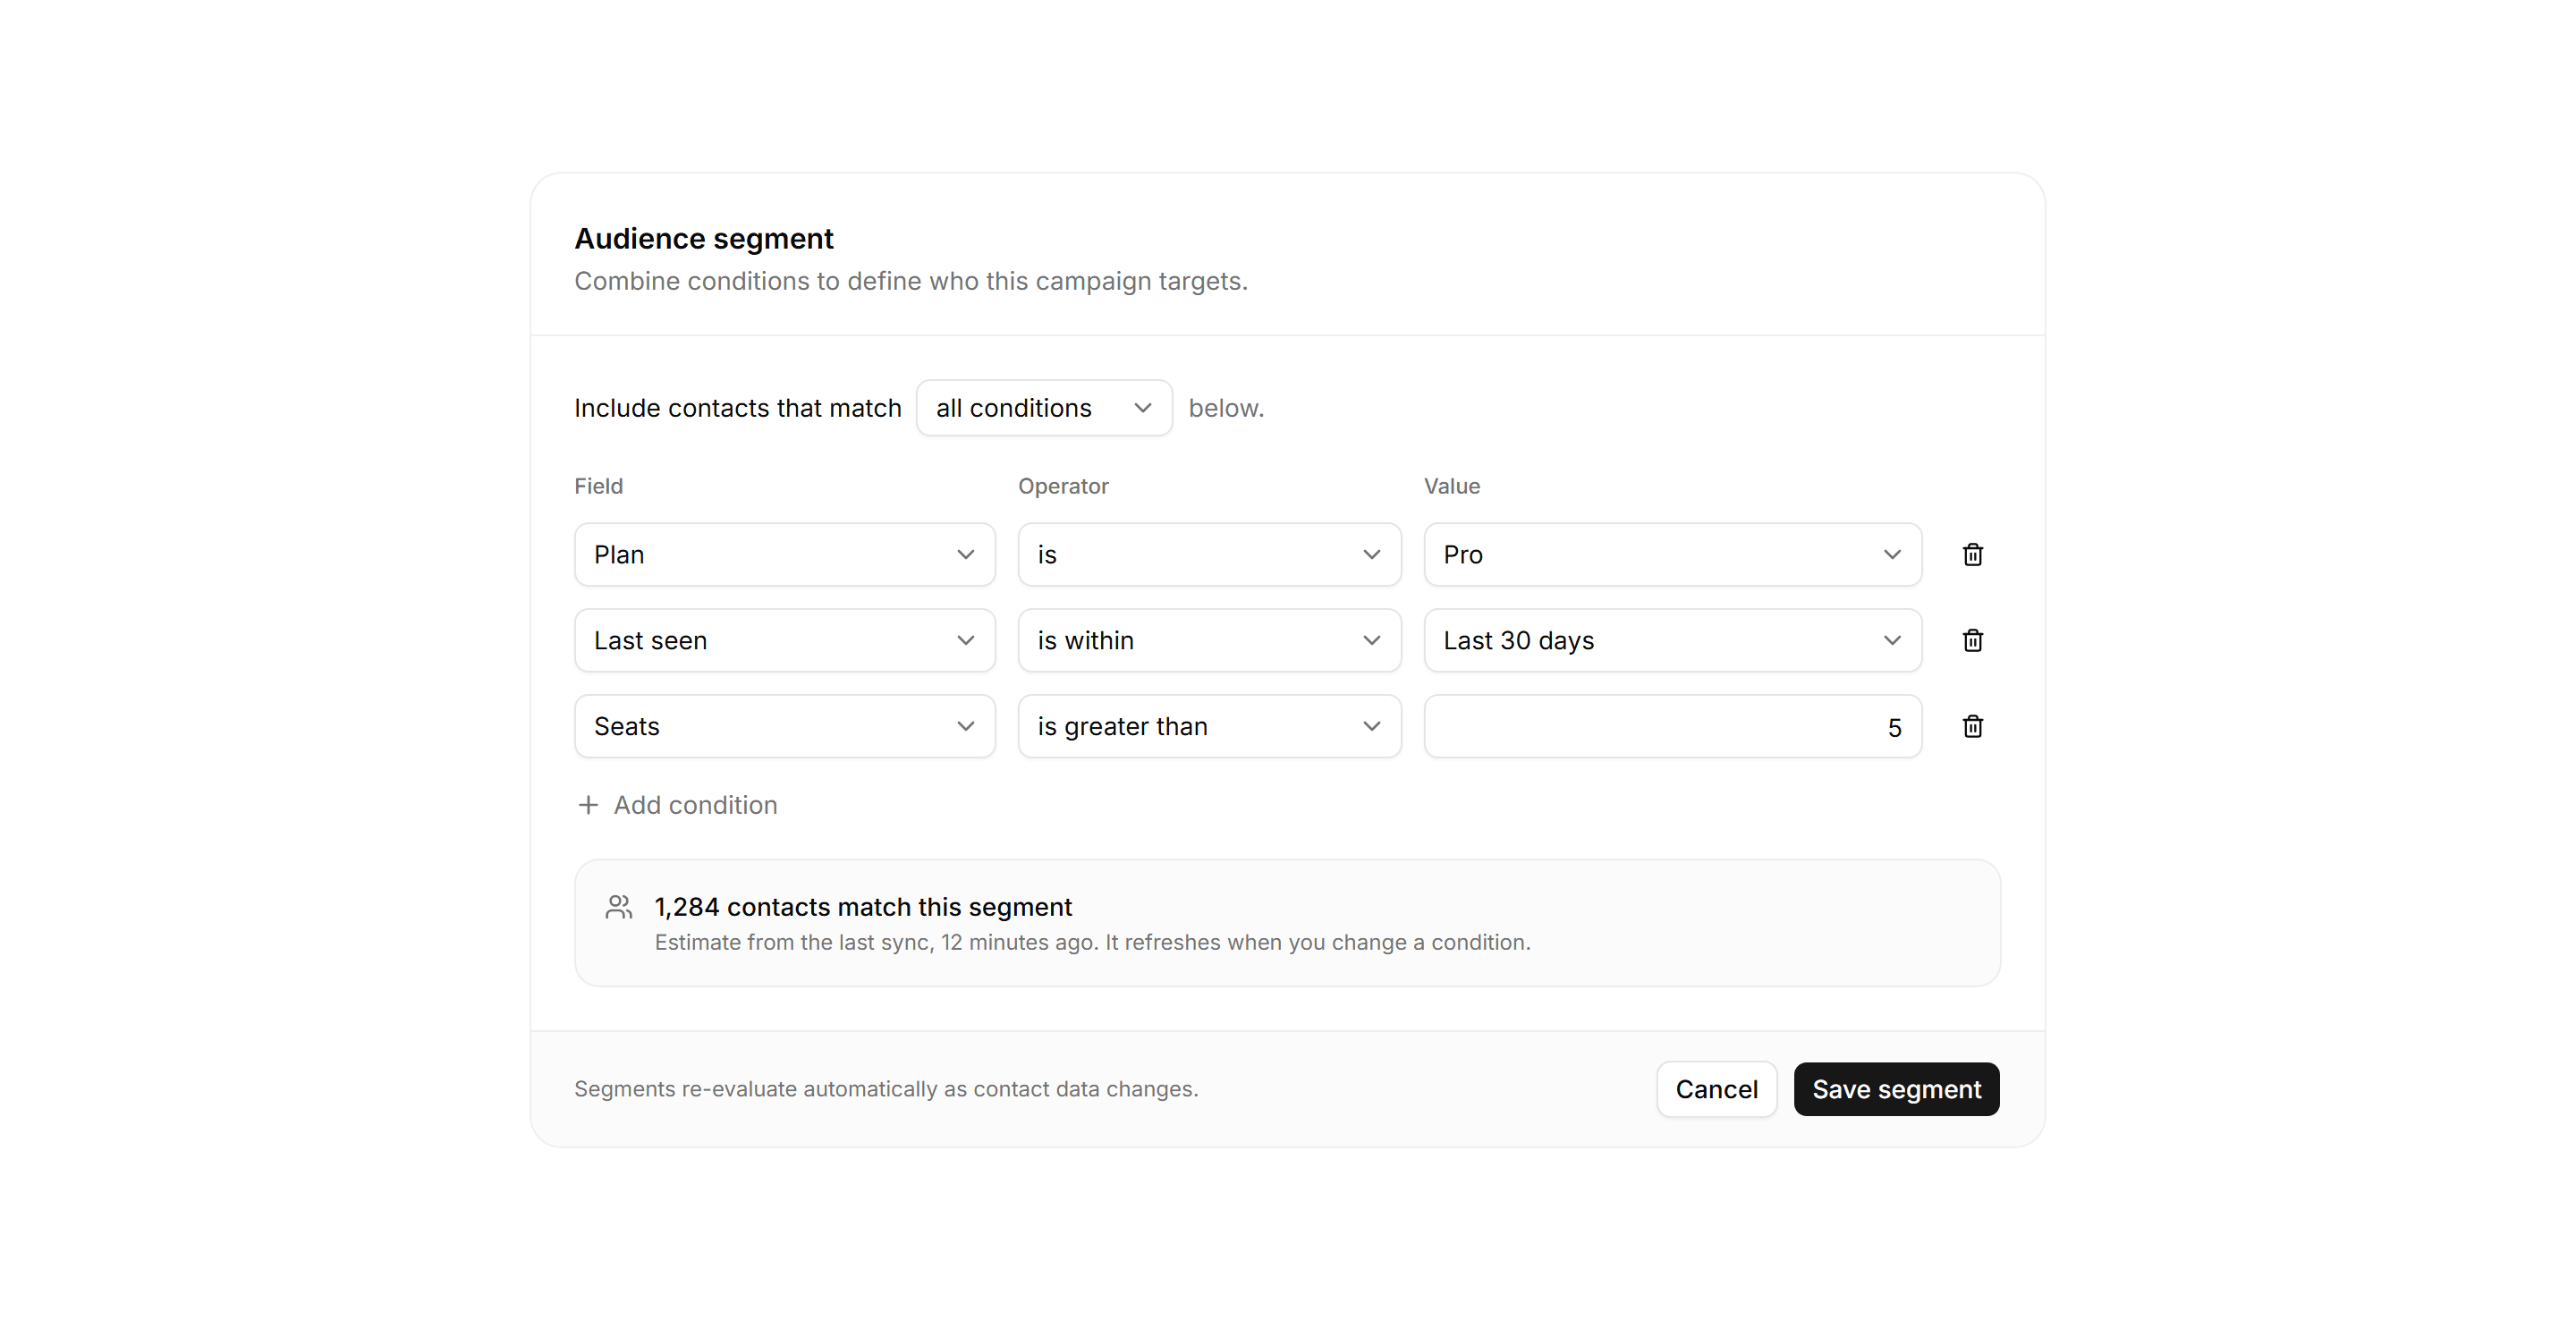Open the Plan field dropdown
Screen dimensions: 2576x1320
click(x=785, y=554)
